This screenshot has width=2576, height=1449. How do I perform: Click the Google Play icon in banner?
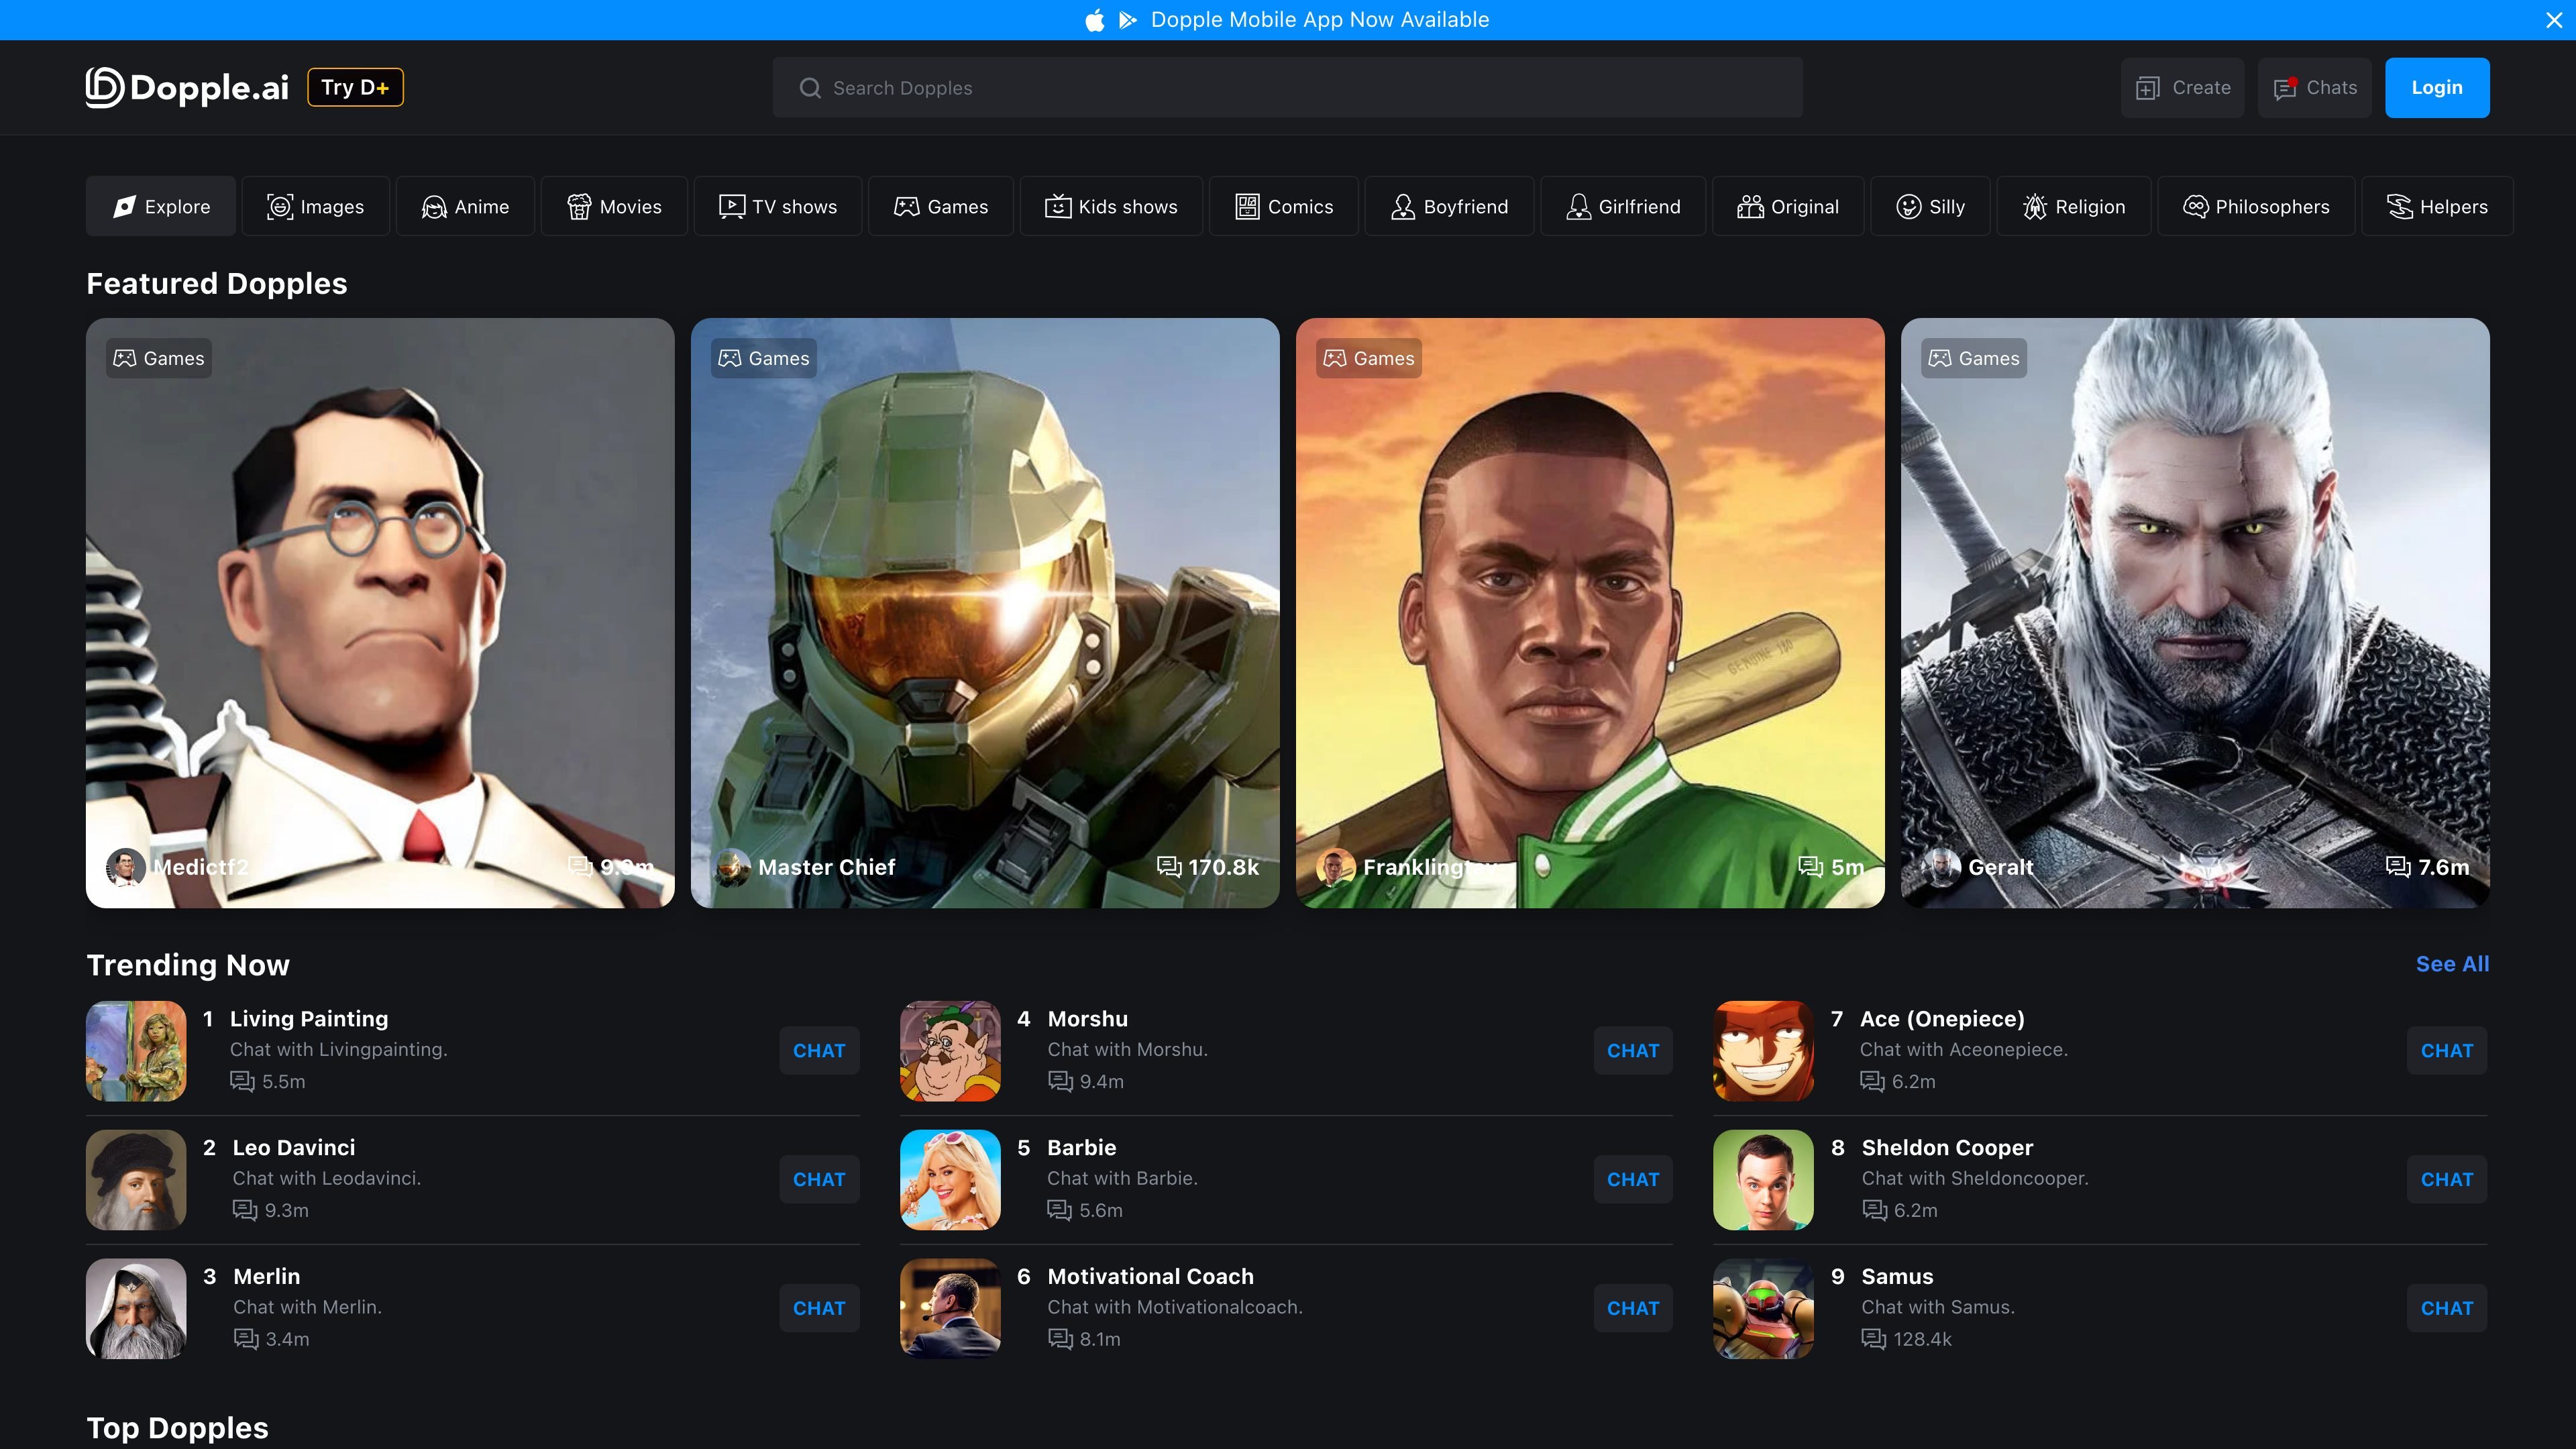pyautogui.click(x=1128, y=20)
